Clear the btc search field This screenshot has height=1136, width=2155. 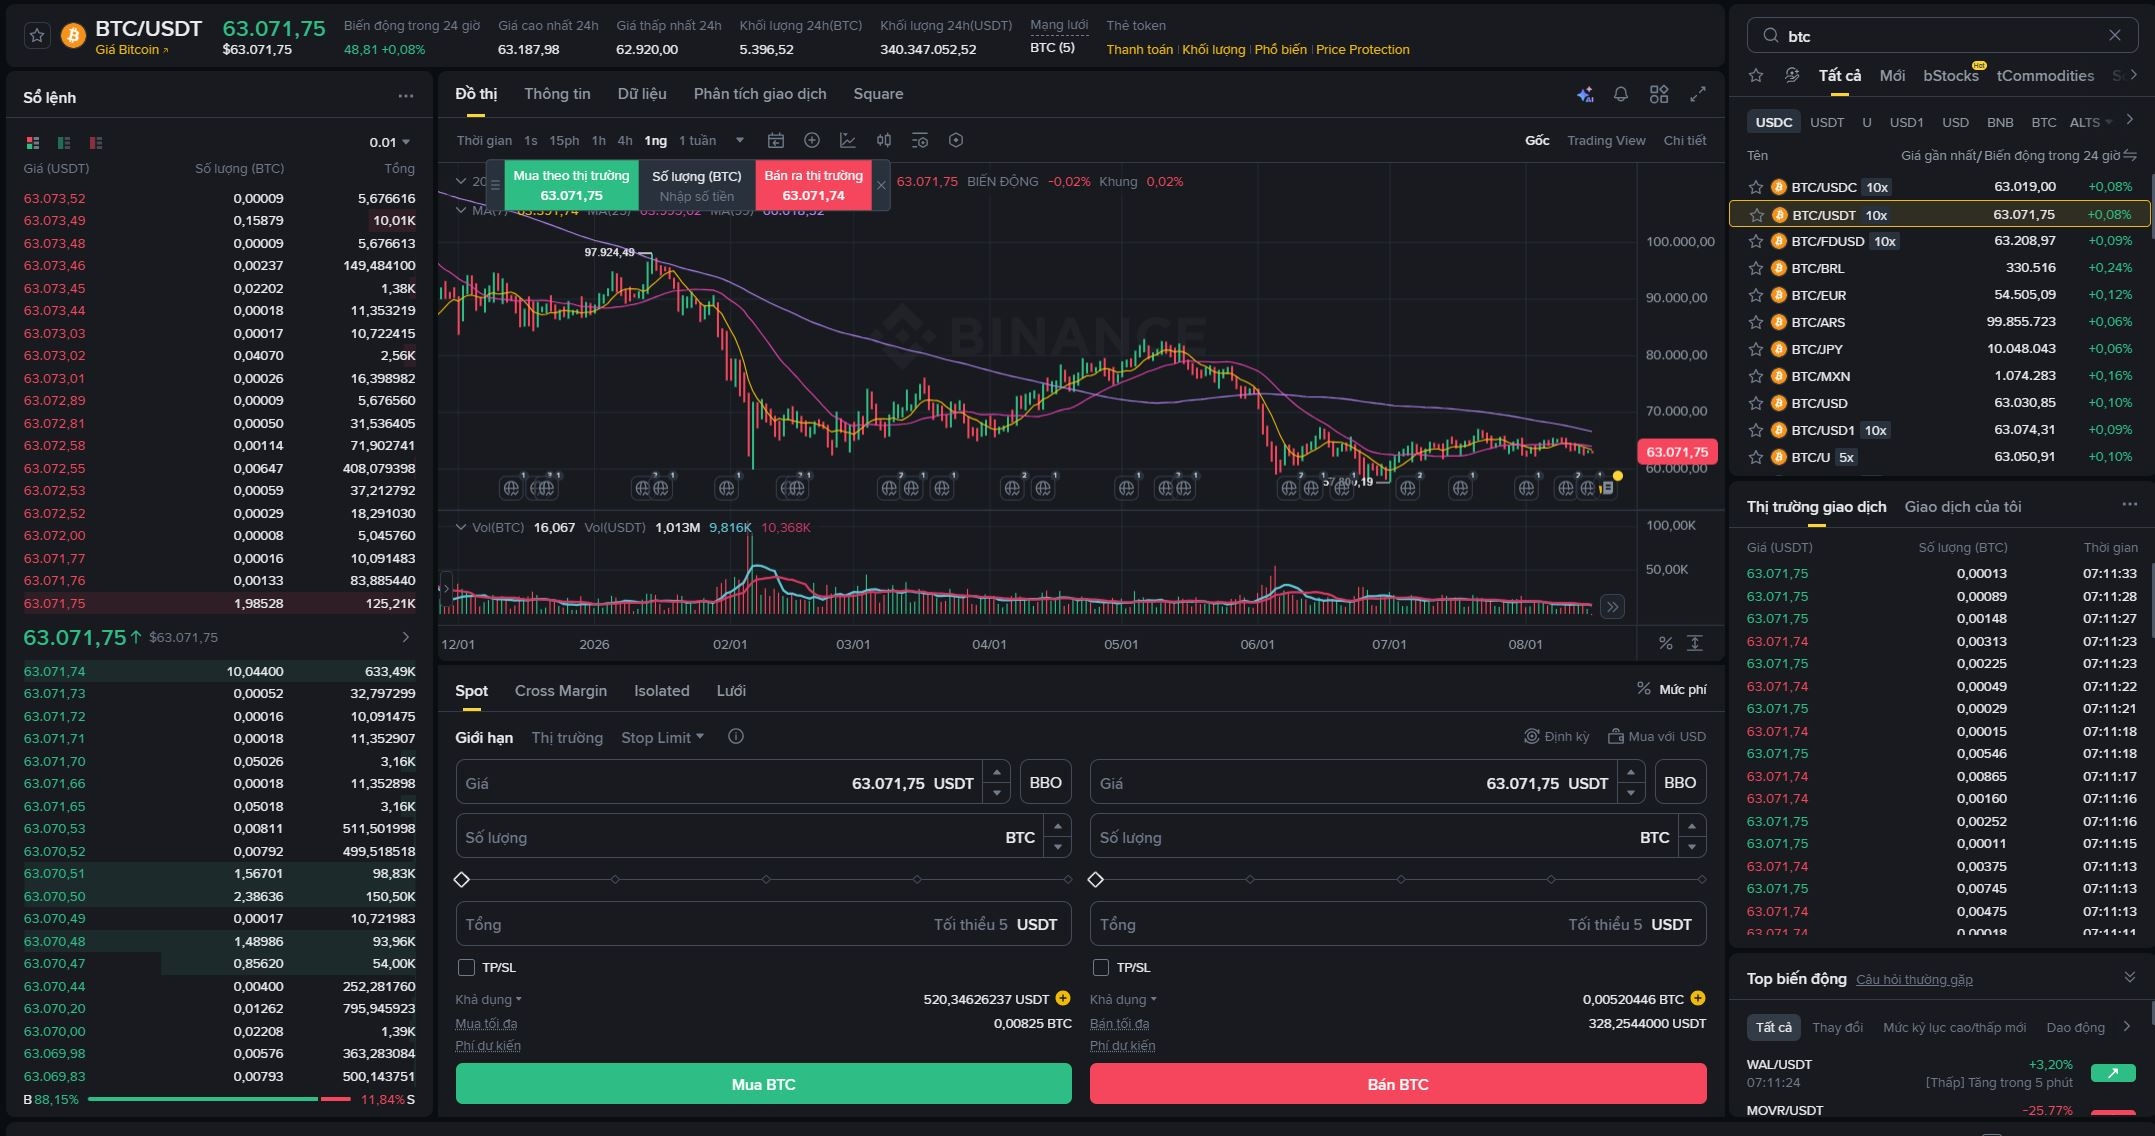click(2115, 35)
